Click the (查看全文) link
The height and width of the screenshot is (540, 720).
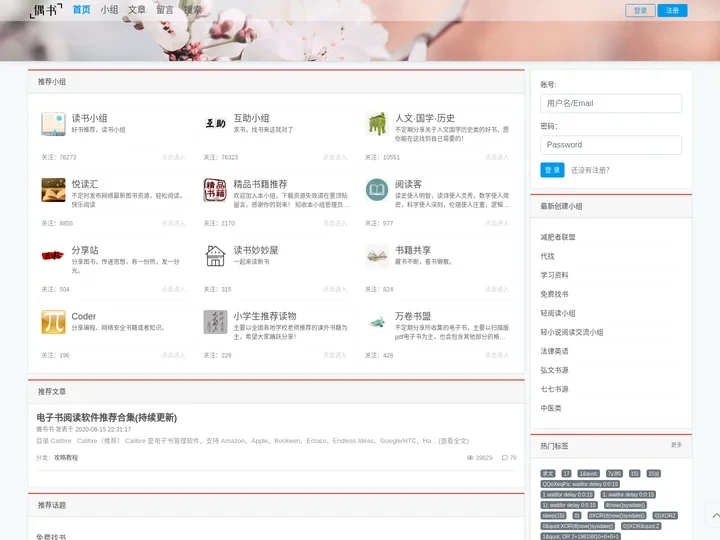[x=453, y=441]
